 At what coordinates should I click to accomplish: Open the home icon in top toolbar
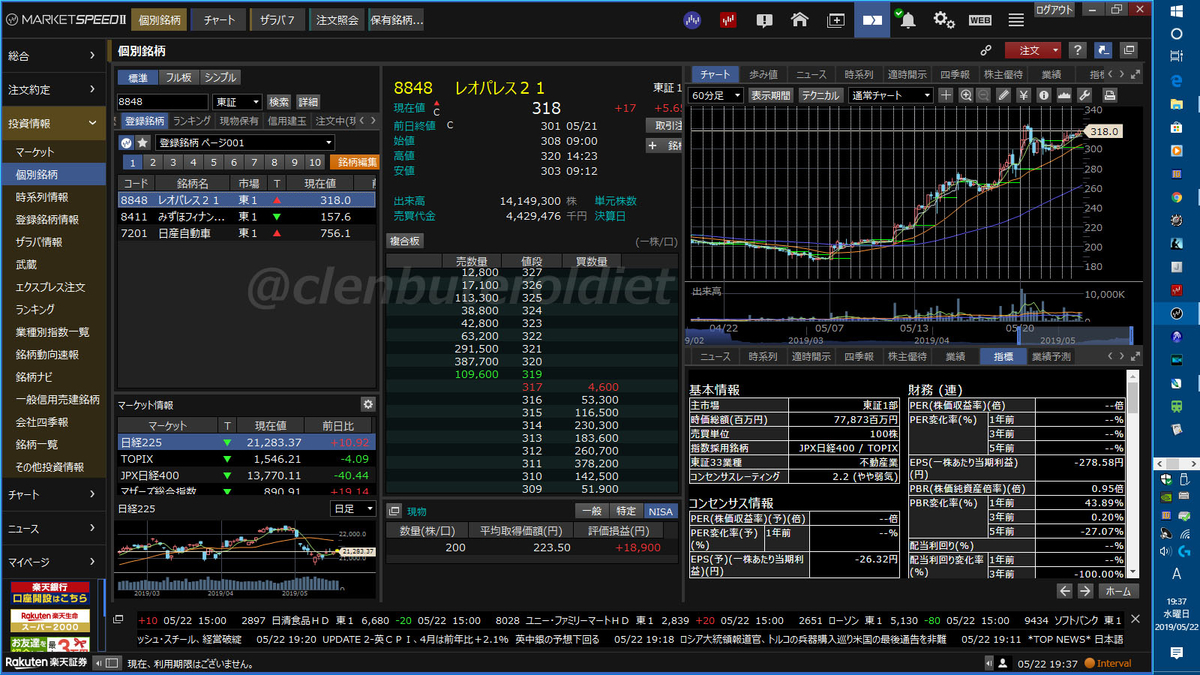799,19
